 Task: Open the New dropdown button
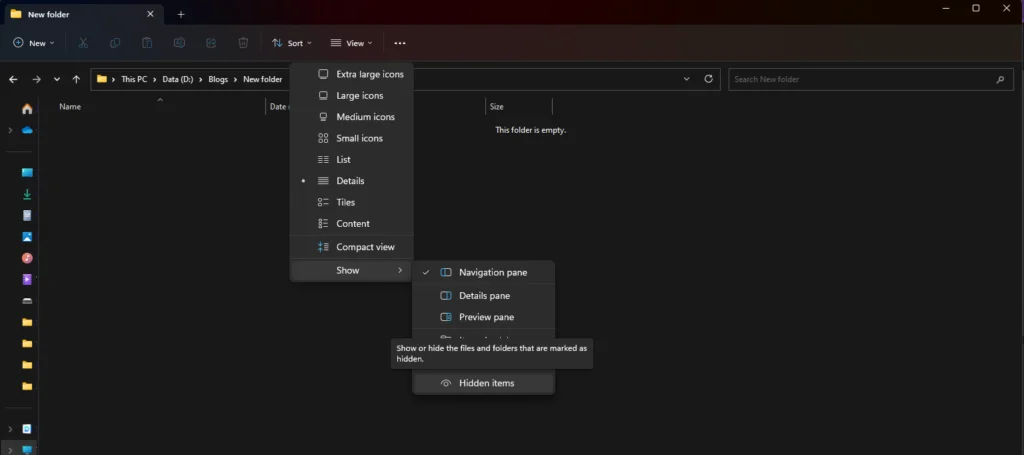[34, 43]
